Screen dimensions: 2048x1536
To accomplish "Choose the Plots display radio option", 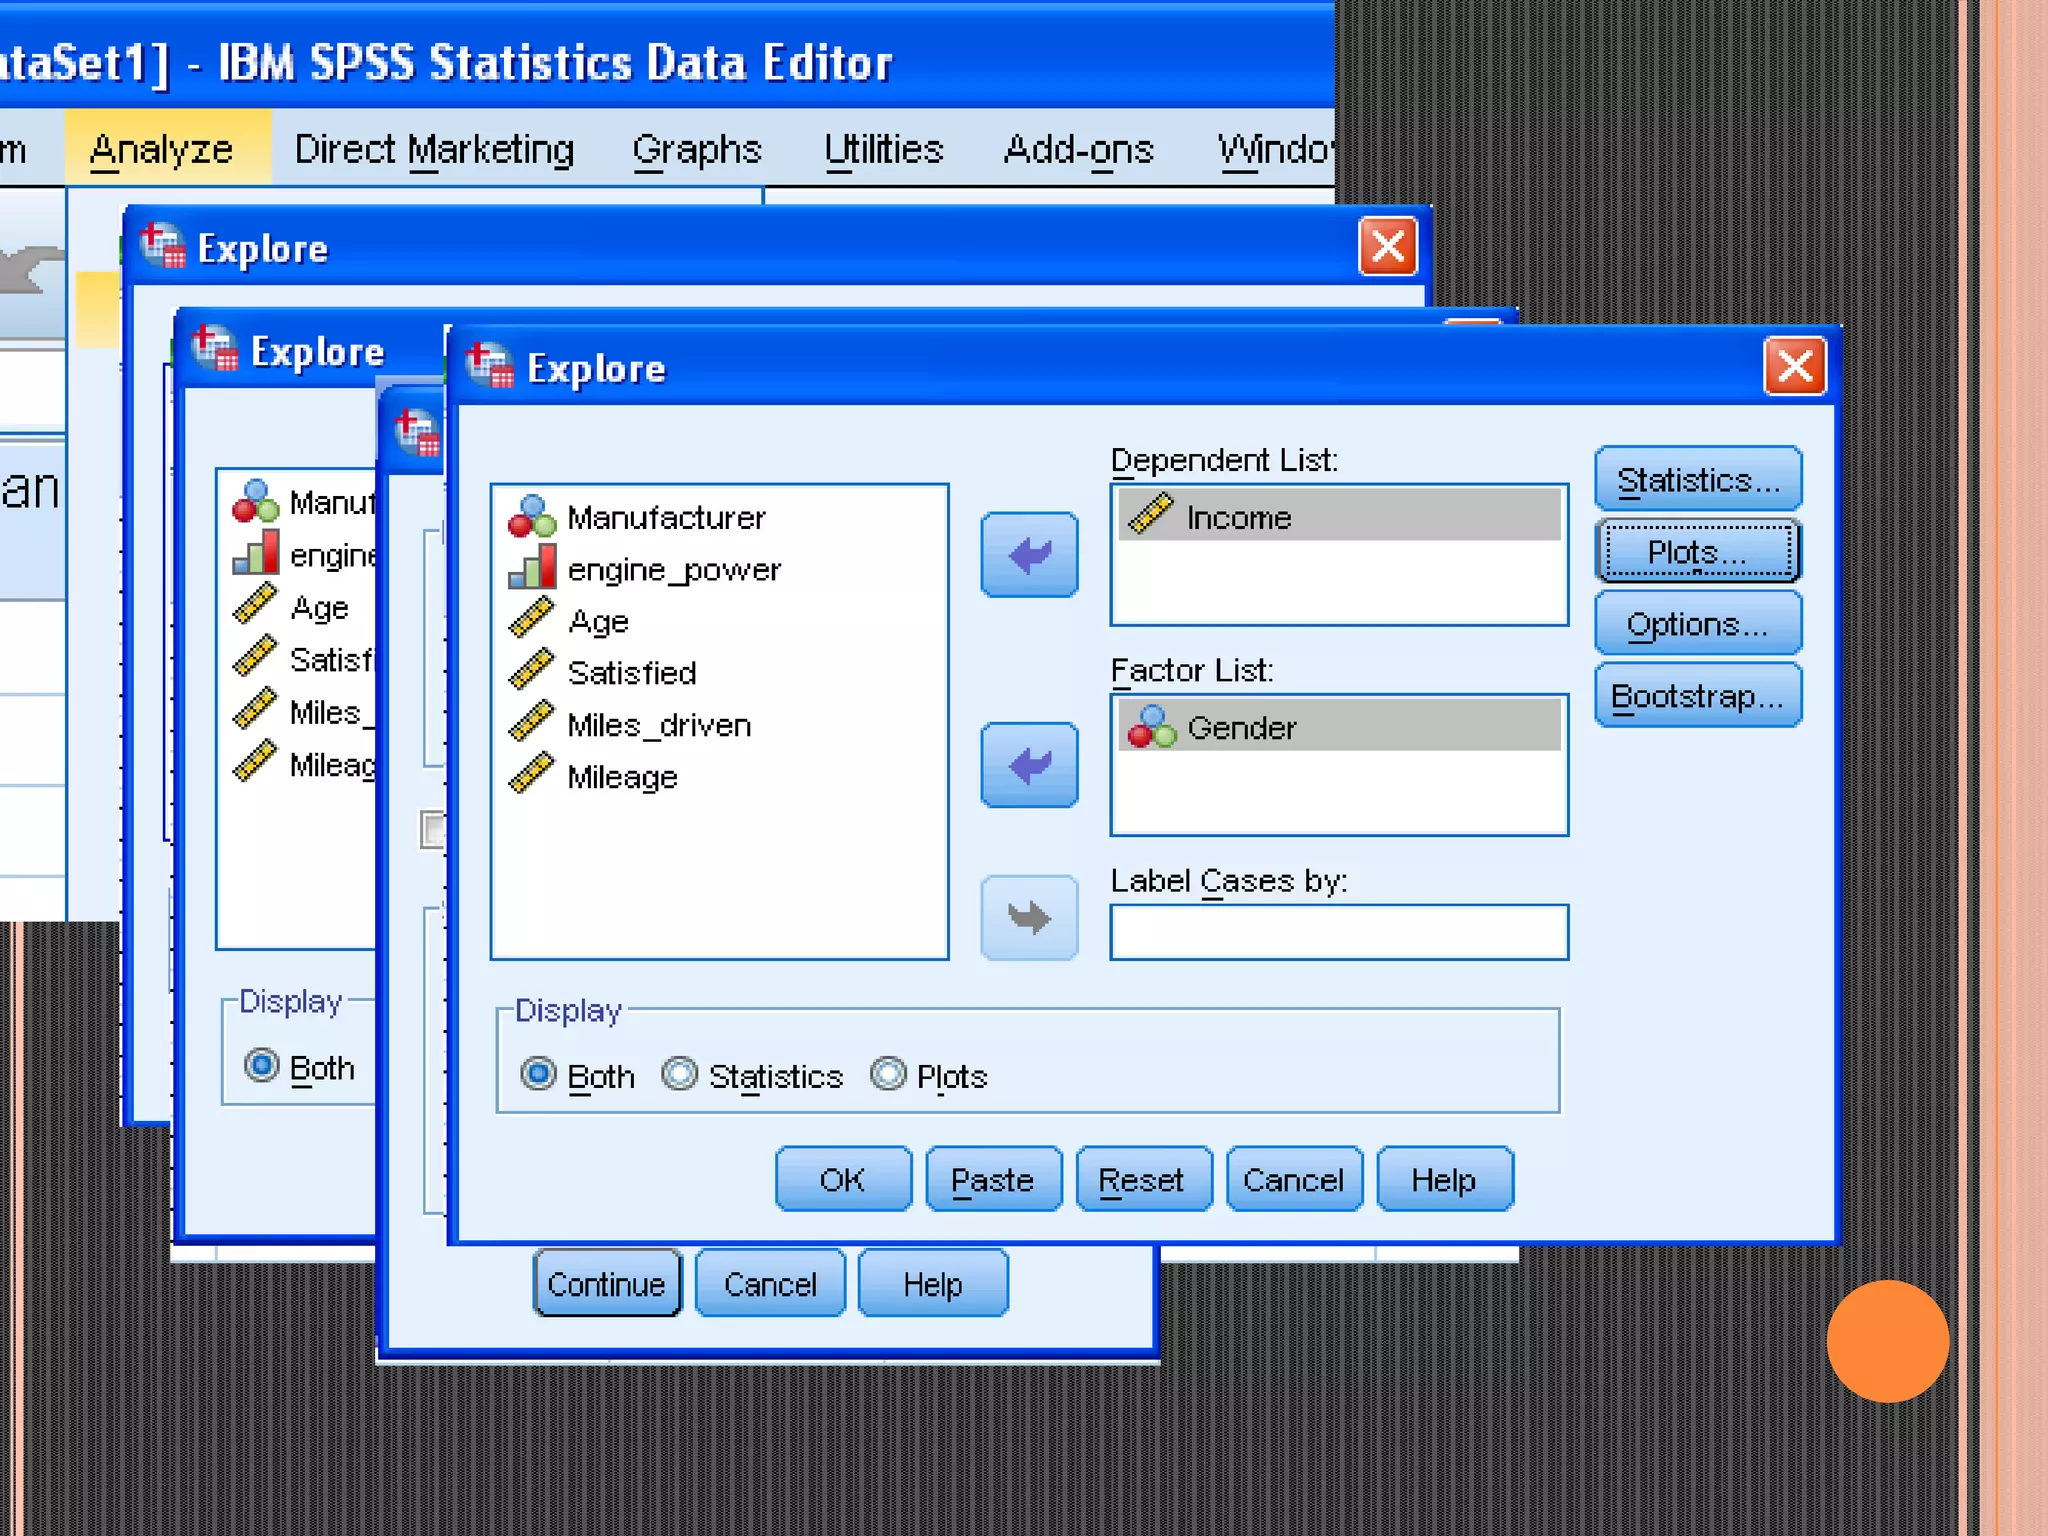I will coord(888,1075).
